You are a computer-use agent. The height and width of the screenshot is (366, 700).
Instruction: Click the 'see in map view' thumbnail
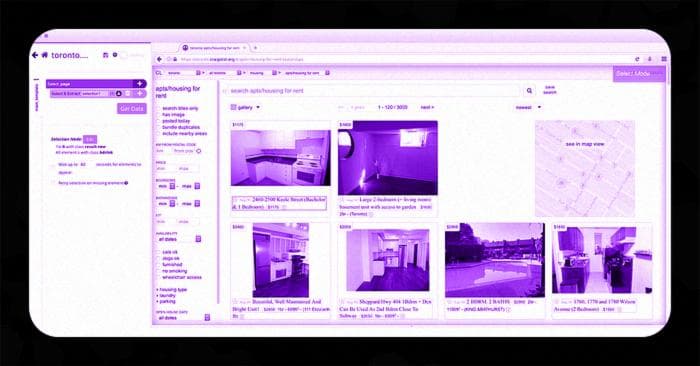tap(585, 168)
